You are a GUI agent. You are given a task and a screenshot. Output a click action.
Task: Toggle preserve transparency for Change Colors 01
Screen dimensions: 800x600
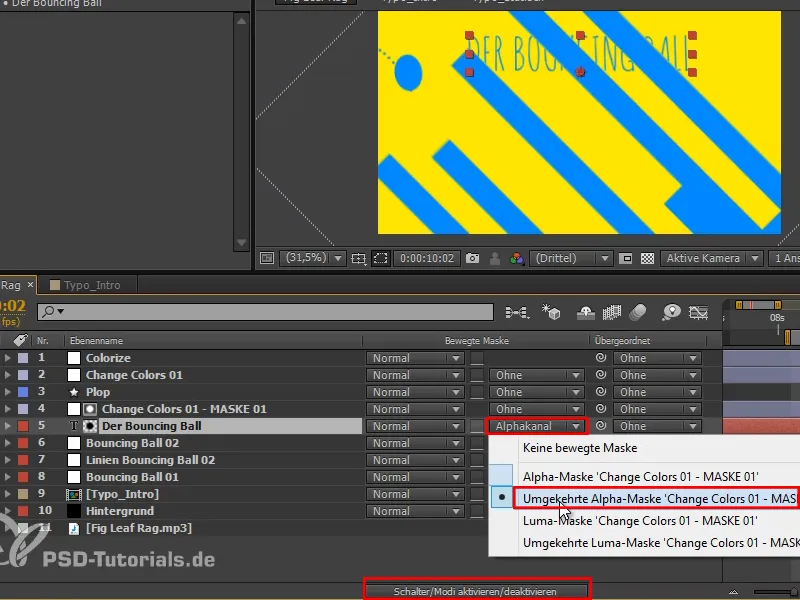477,375
